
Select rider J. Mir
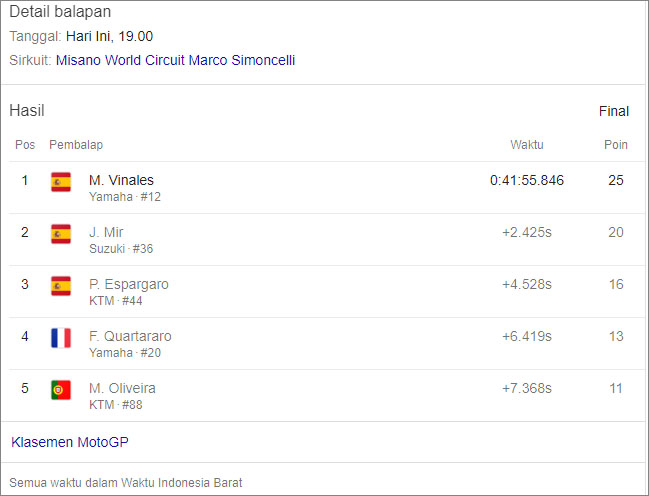point(106,232)
